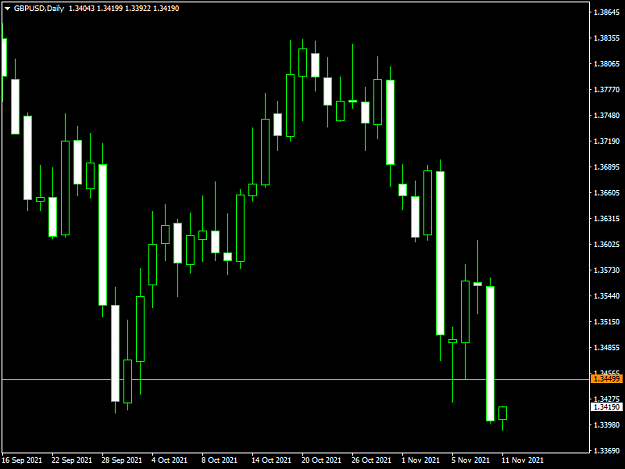Click the current price label 1.34190

pos(606,407)
